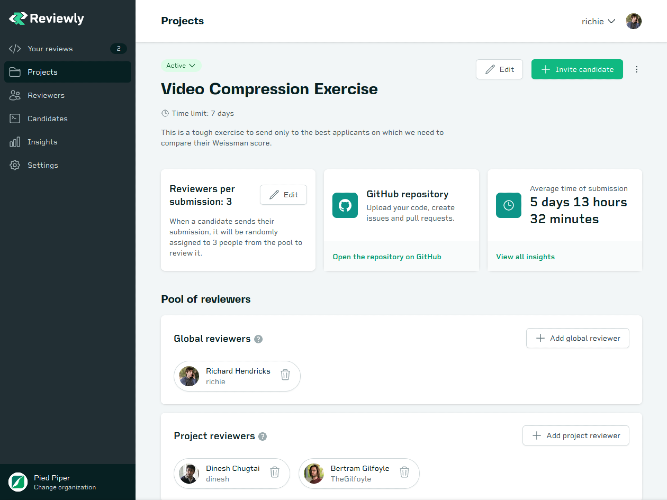Click View all insights link
Image resolution: width=667 pixels, height=500 pixels.
[x=525, y=257]
